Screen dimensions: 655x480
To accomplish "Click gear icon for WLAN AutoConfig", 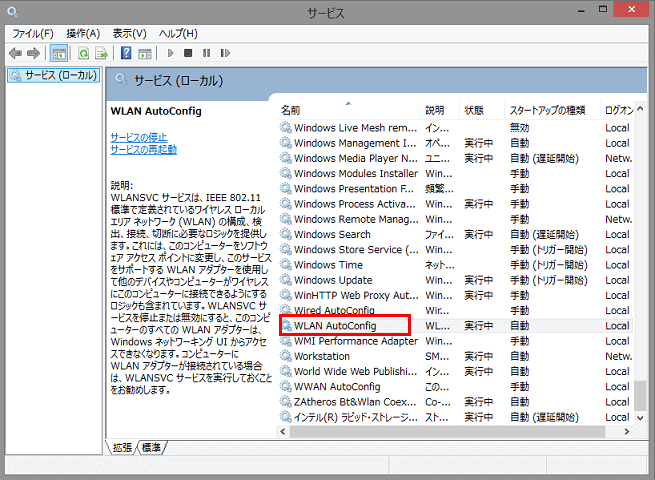I will click(287, 325).
